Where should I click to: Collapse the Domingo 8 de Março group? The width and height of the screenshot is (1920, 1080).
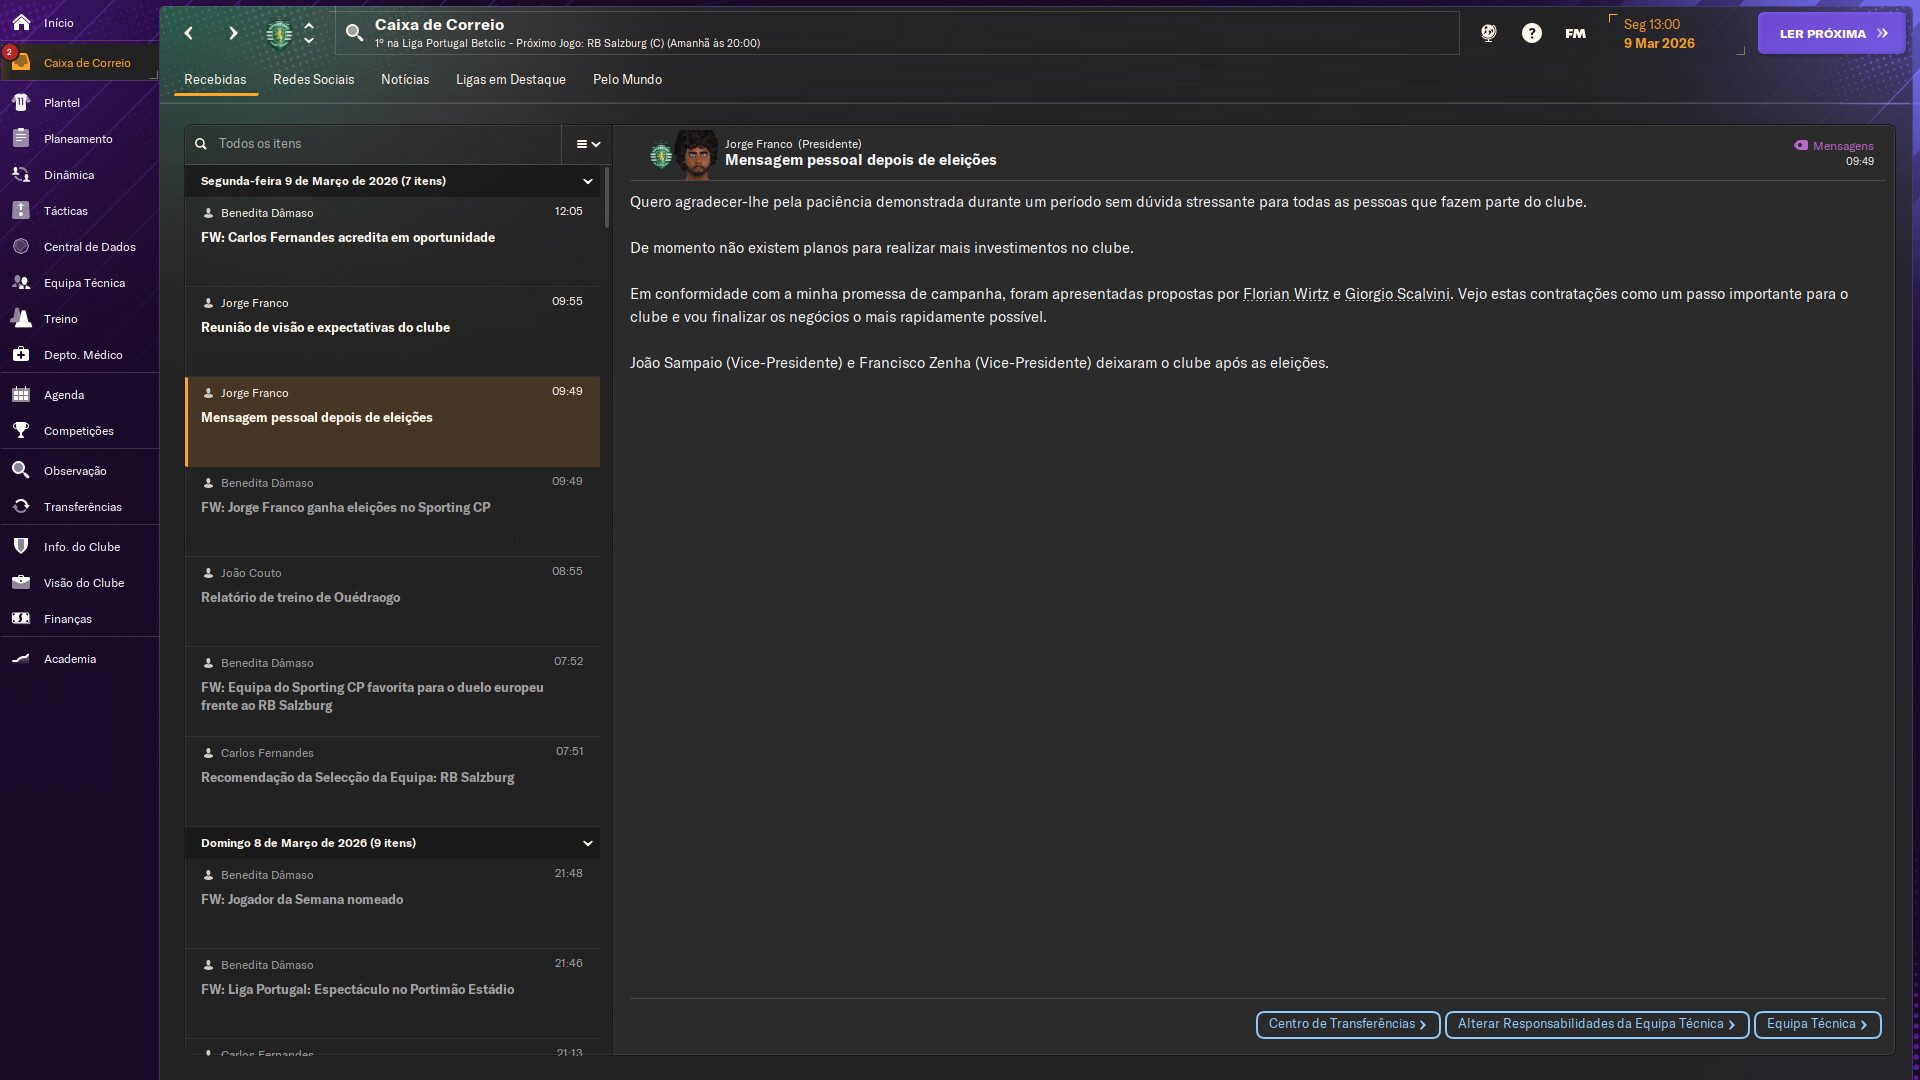click(x=588, y=843)
